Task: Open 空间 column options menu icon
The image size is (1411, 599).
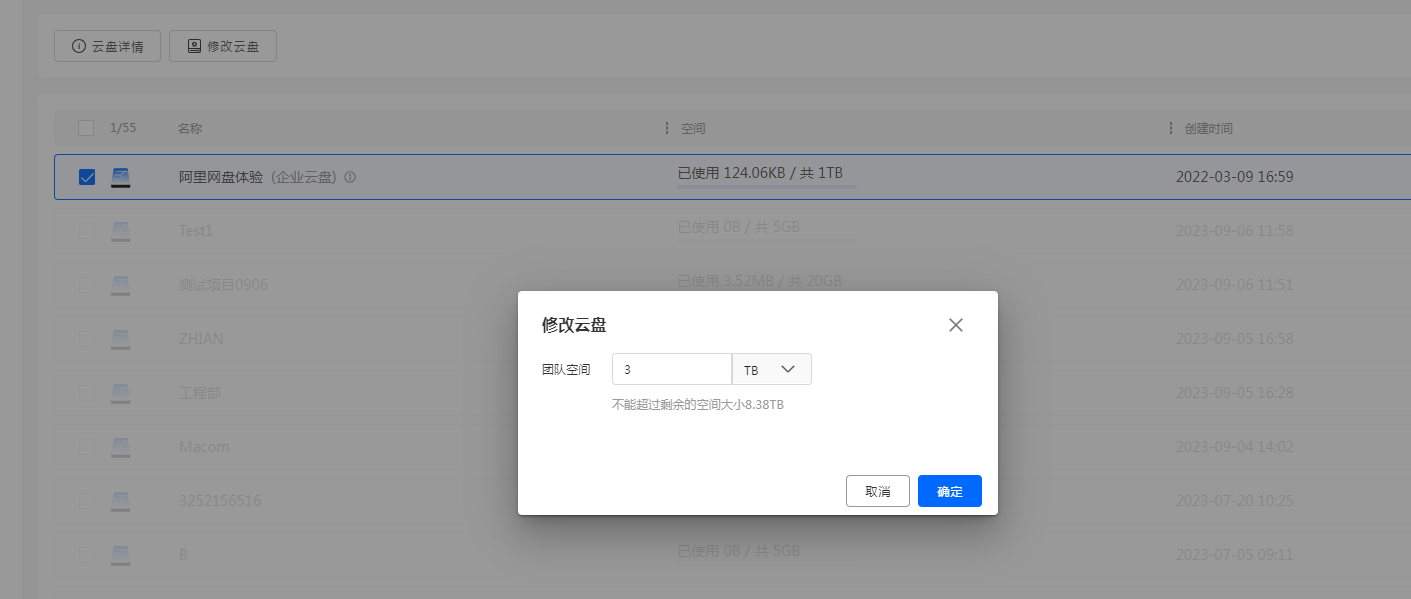Action: 668,128
